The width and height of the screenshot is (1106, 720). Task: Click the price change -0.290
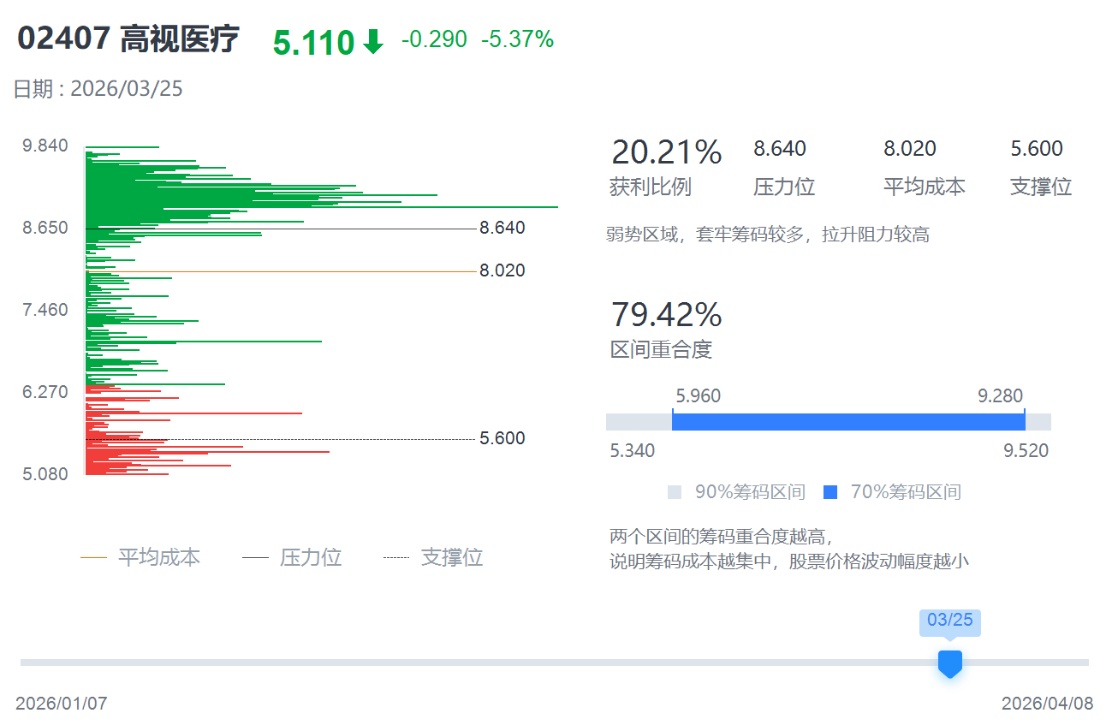click(434, 39)
